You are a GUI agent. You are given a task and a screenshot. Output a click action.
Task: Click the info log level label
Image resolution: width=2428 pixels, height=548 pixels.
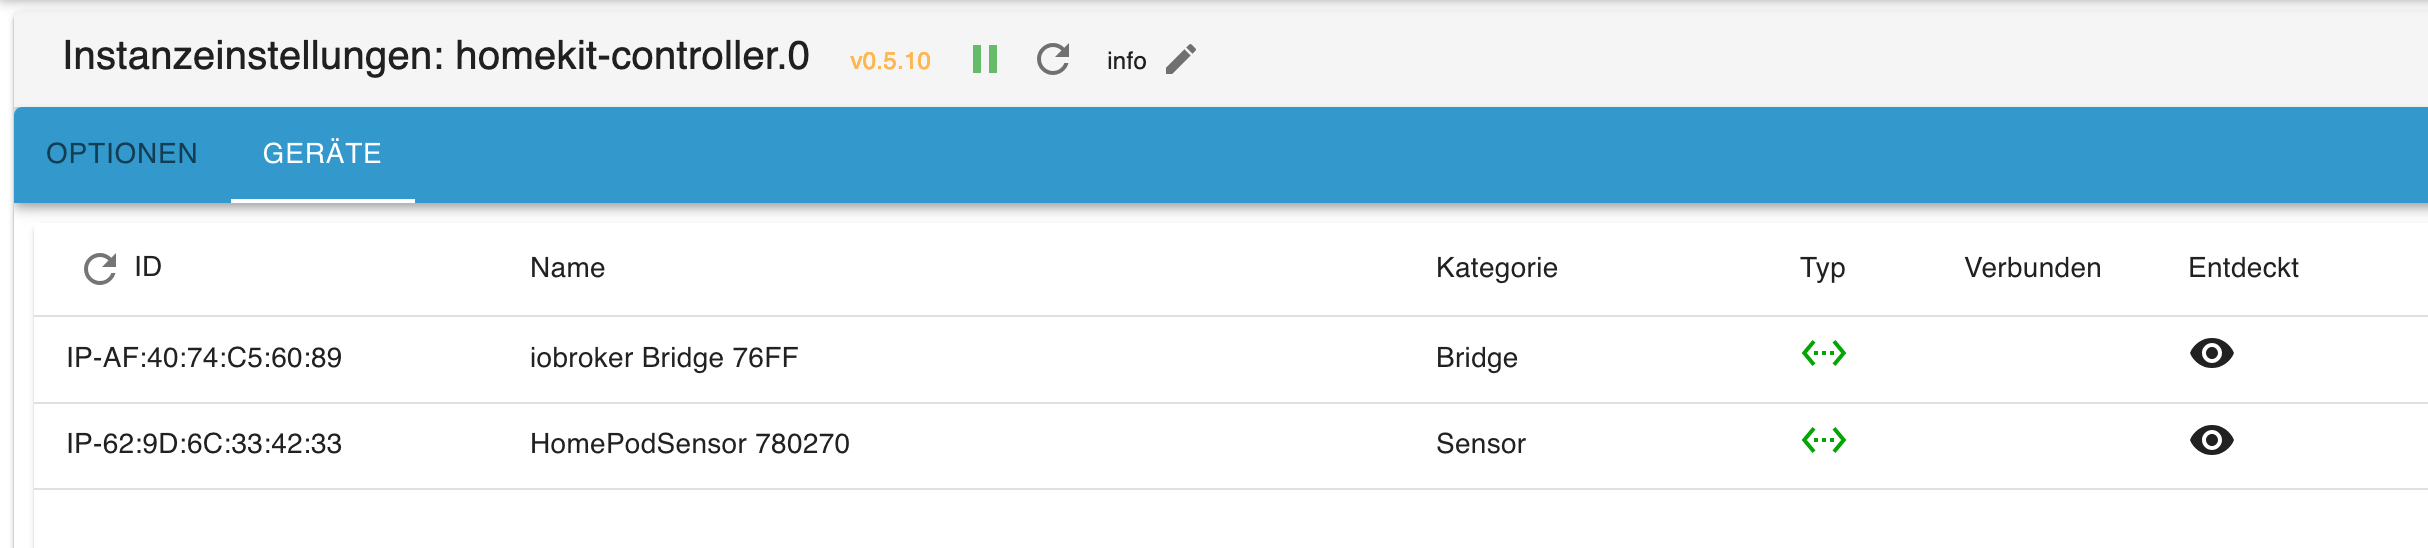pos(1126,61)
